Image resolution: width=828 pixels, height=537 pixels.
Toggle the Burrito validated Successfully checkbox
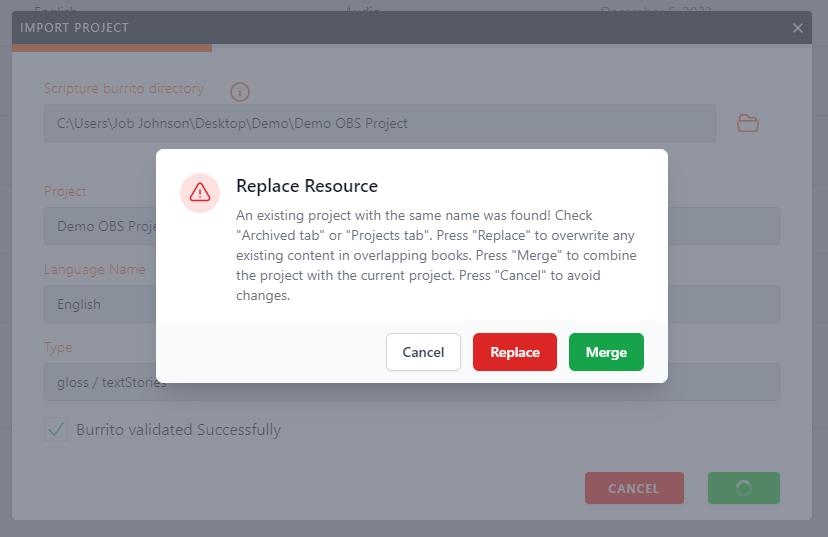click(56, 430)
